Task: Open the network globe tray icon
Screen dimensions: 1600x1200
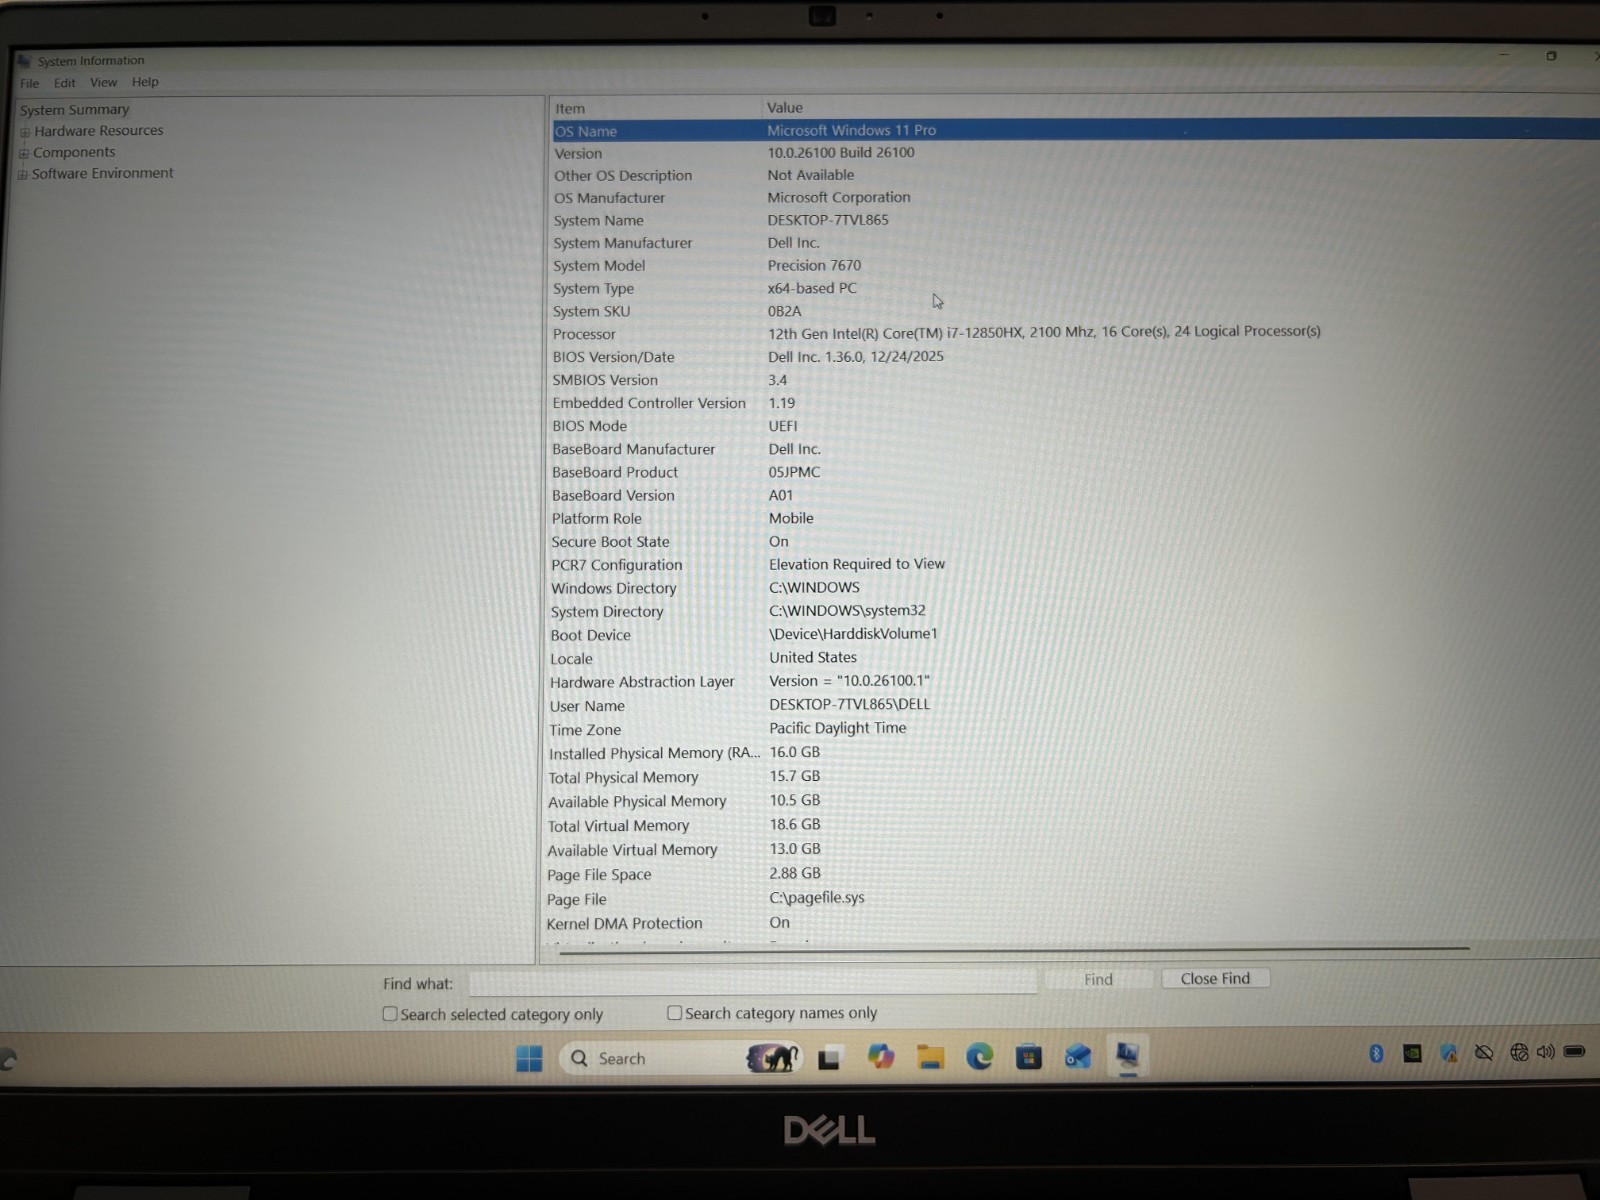Action: 1519,1052
